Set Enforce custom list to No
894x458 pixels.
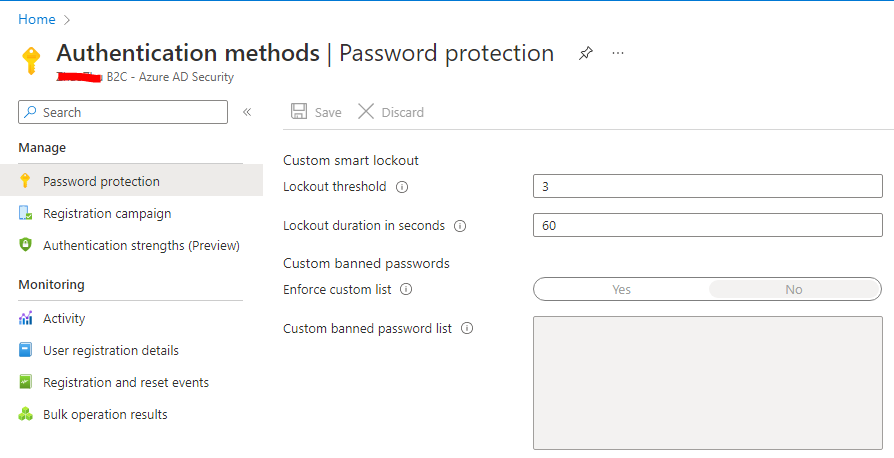(x=794, y=289)
